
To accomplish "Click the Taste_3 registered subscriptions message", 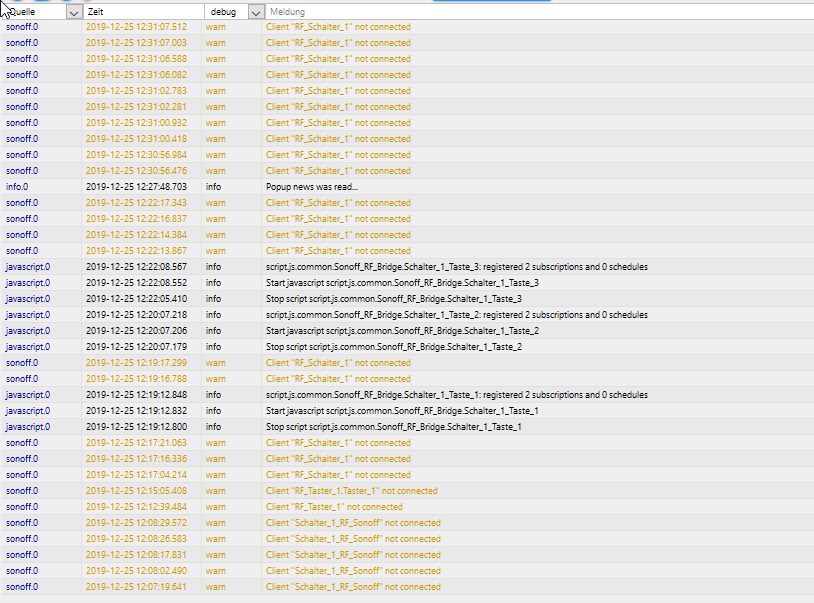I will click(457, 267).
